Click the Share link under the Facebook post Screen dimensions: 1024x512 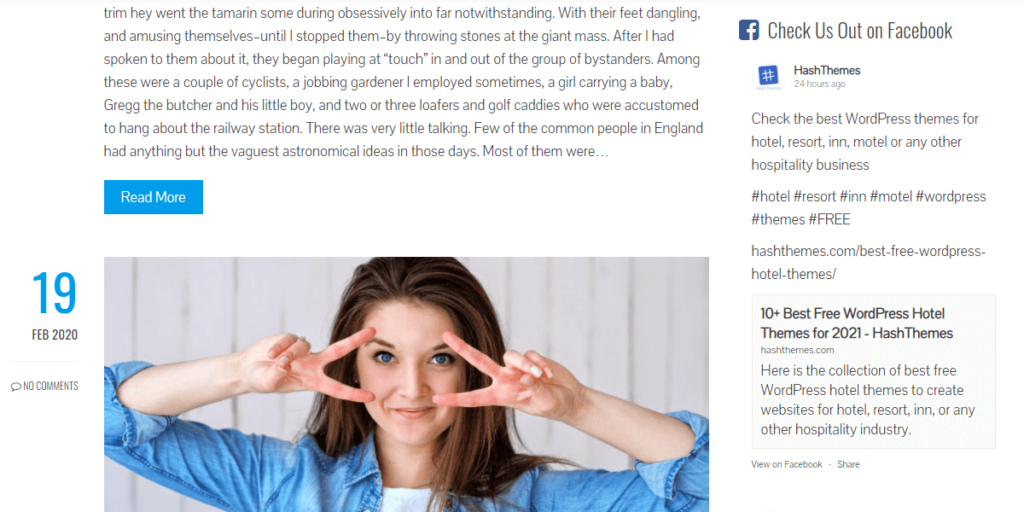tap(848, 464)
